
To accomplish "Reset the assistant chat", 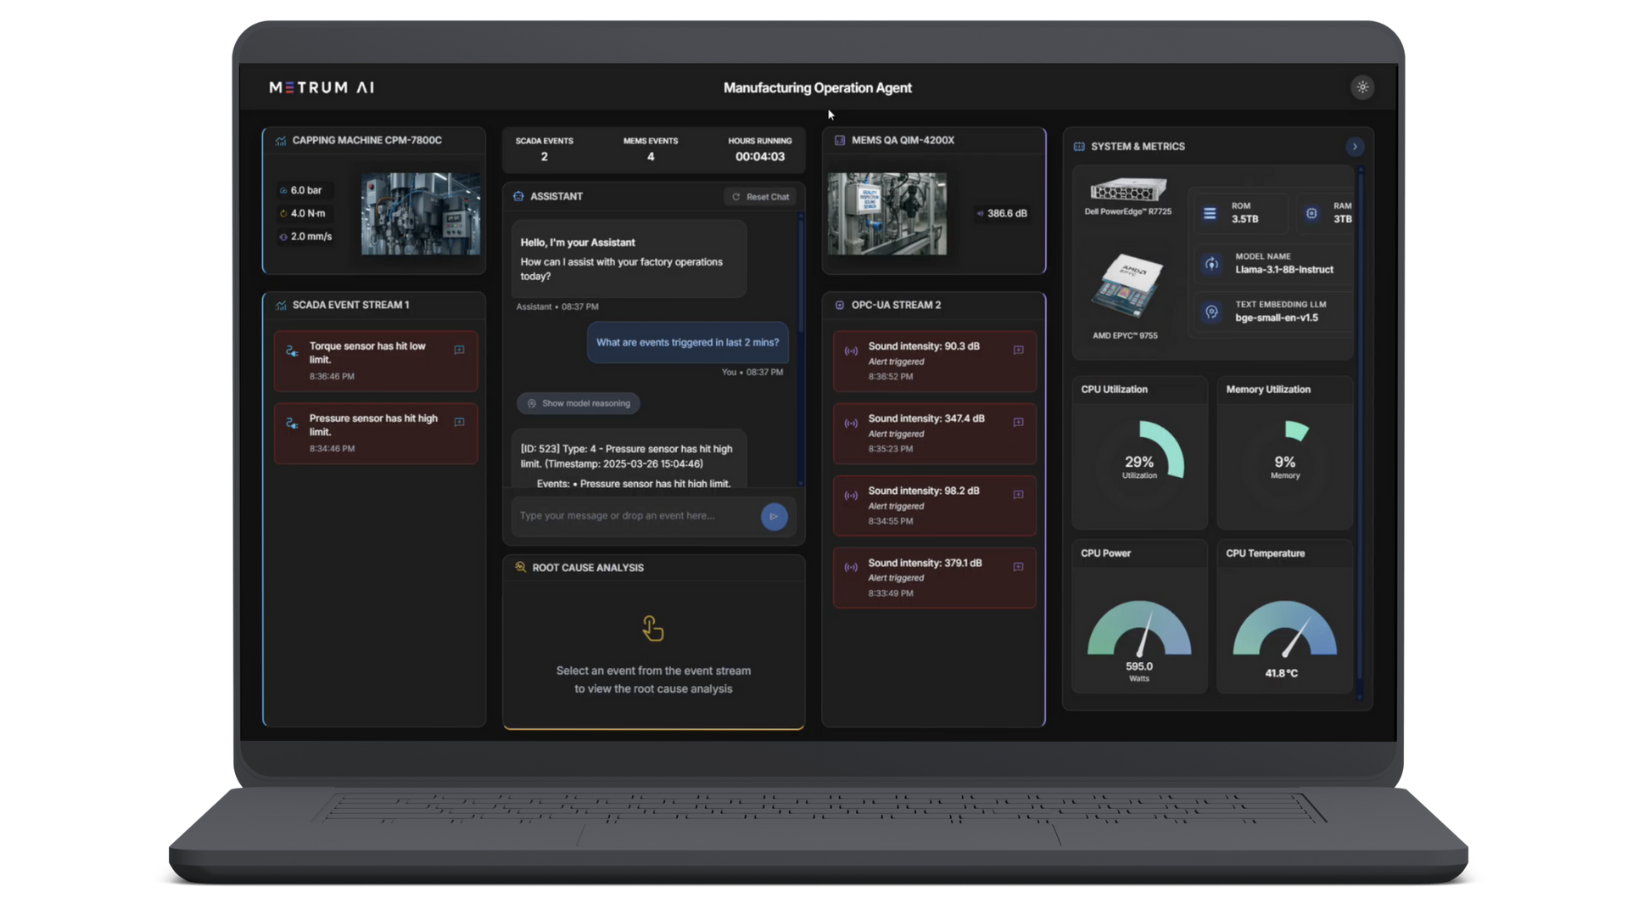I will [760, 197].
